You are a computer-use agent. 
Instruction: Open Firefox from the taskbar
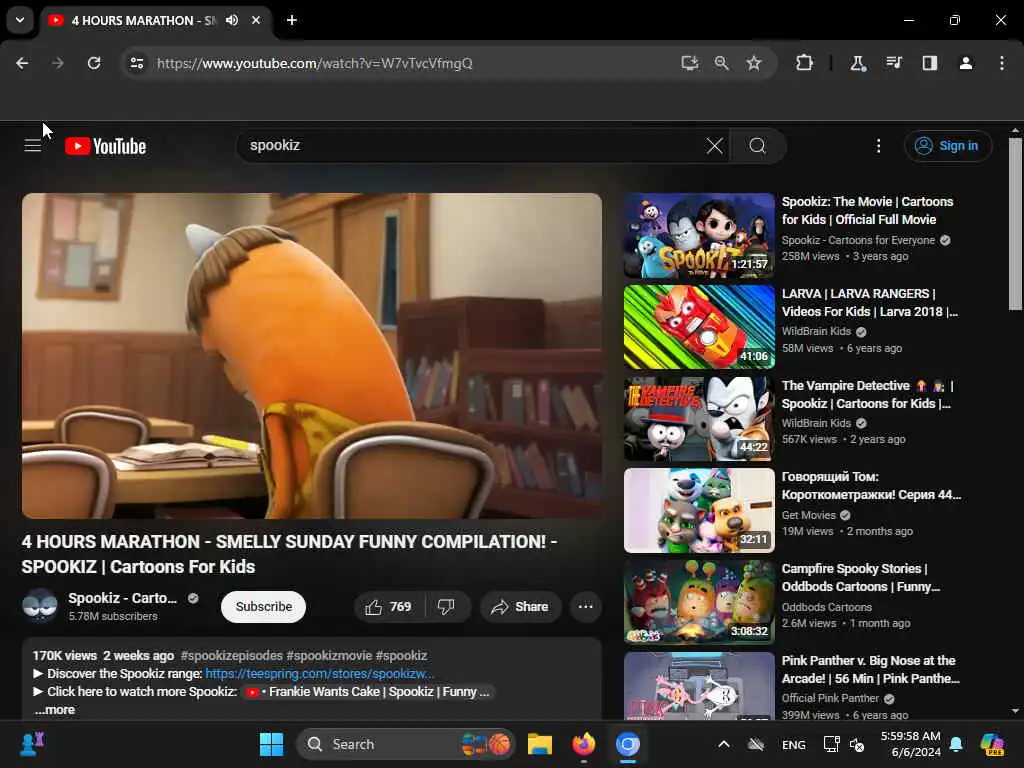tap(584, 744)
